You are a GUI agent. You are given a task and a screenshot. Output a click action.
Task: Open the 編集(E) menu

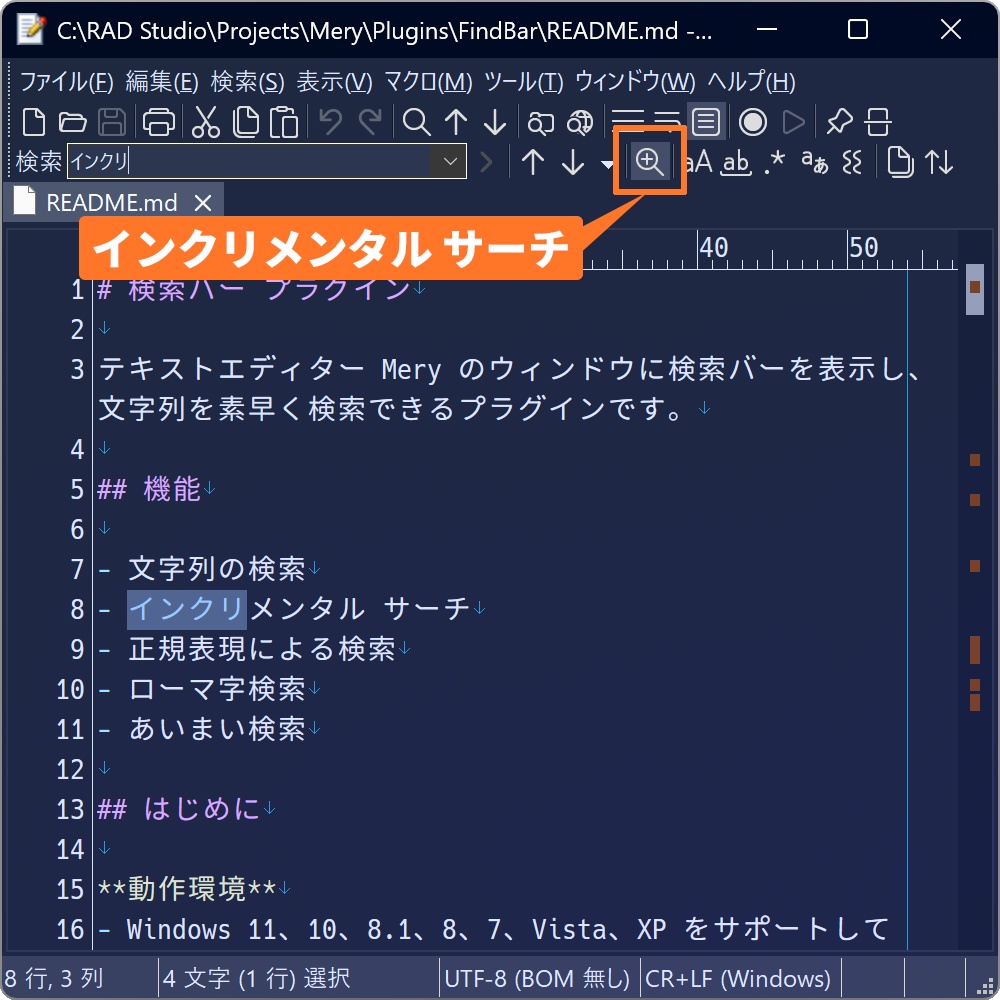162,82
